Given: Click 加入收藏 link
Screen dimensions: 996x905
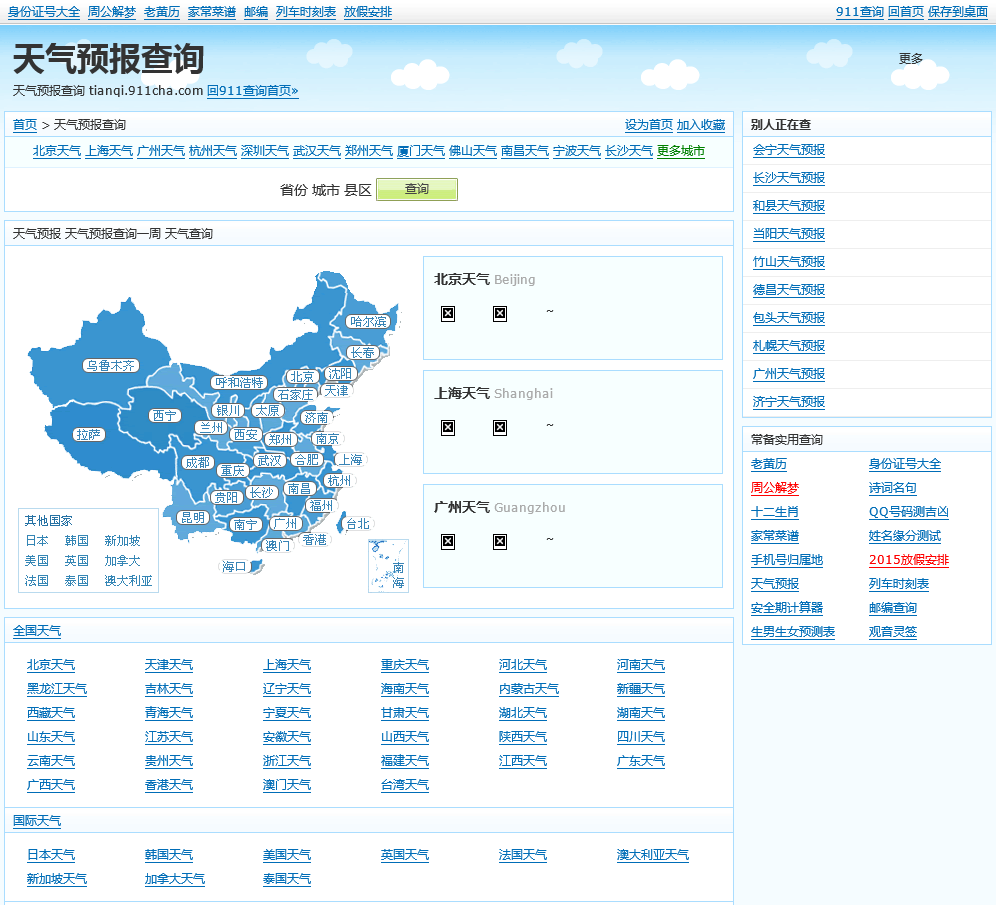Looking at the screenshot, I should coord(701,125).
